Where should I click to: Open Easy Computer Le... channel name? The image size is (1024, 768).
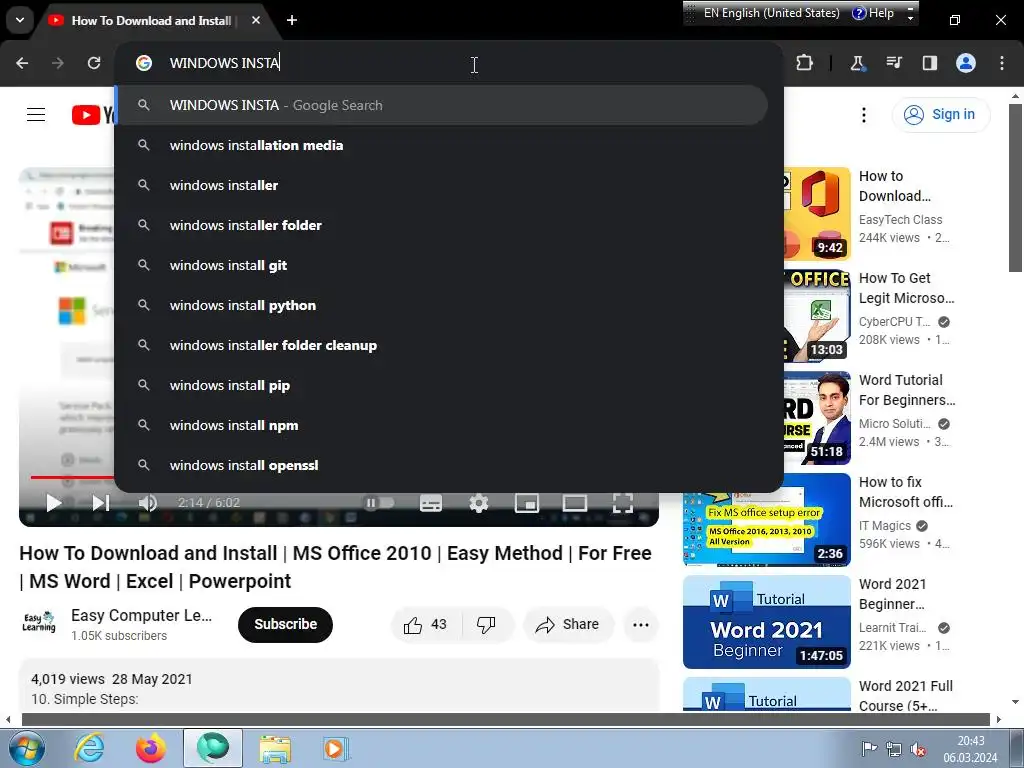pos(141,615)
